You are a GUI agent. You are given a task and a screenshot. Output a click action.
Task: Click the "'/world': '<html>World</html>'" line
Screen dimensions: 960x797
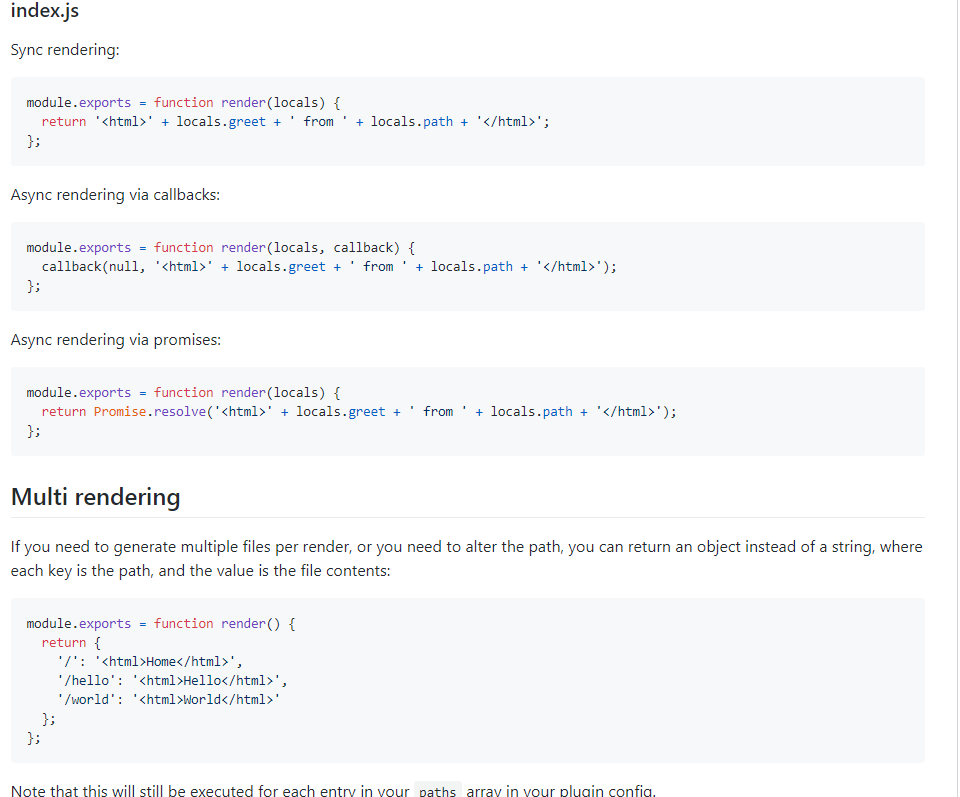click(x=168, y=700)
